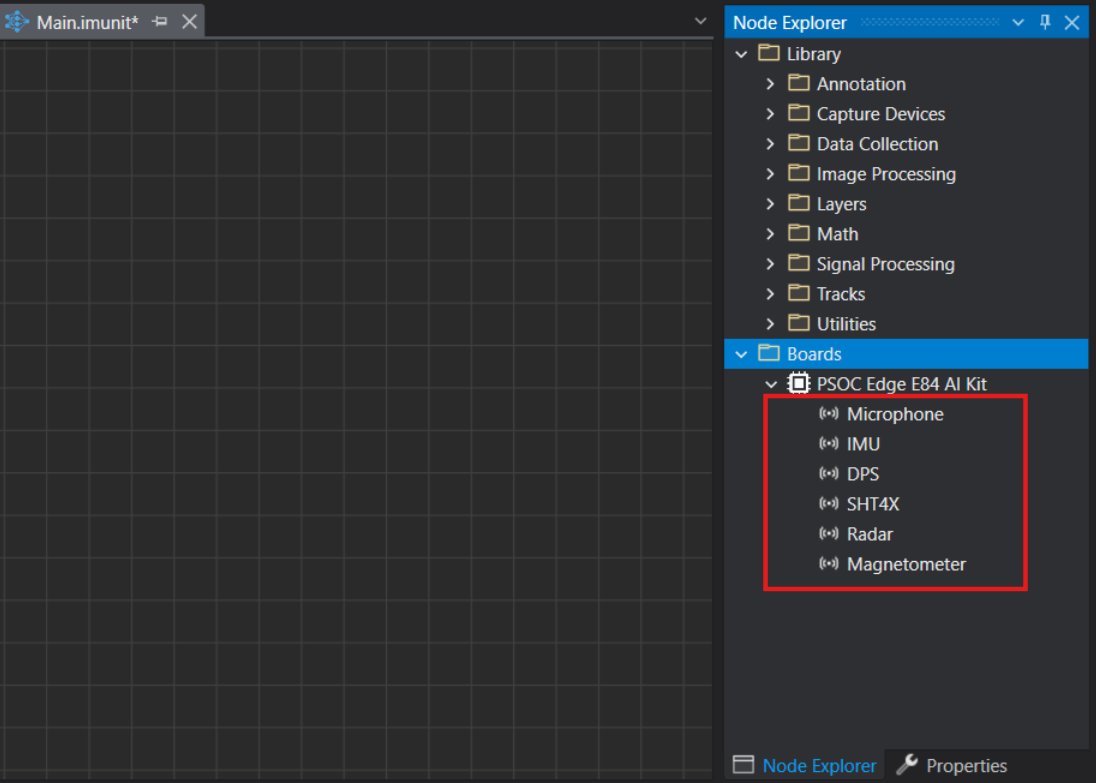Click the Magnetometer sensor node icon

[x=828, y=564]
